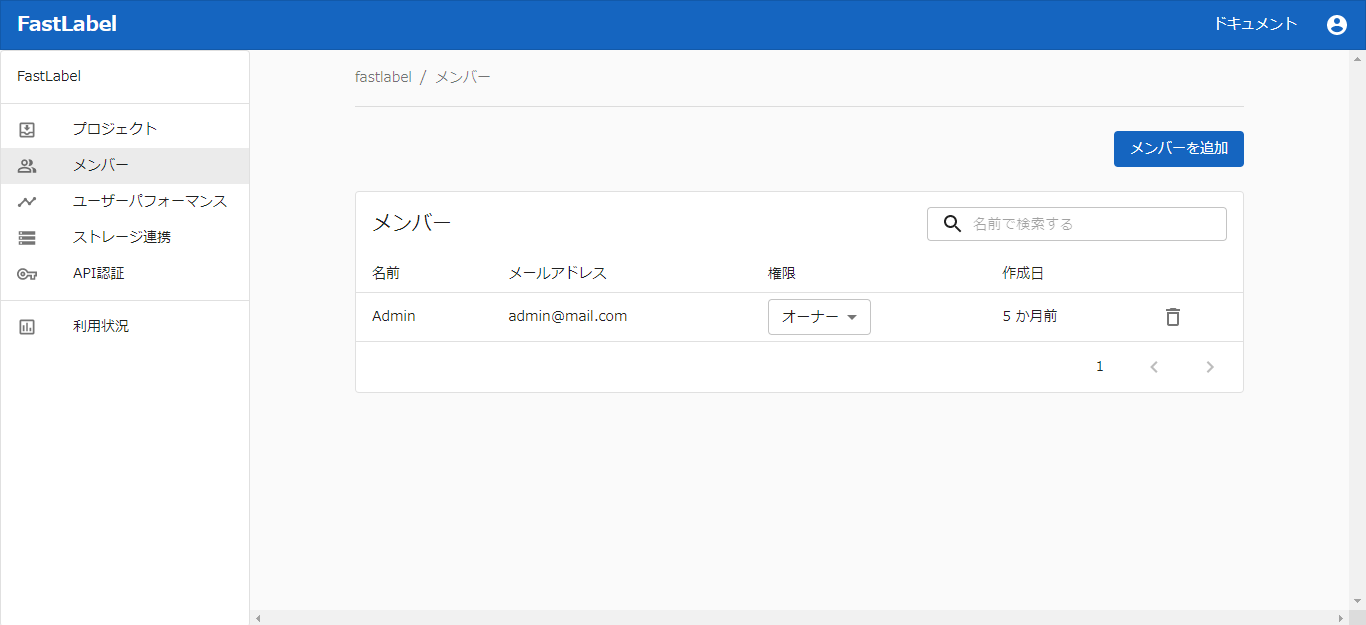Screen dimensions: 1366x625
Task: Click the Admin name cell
Action: [x=394, y=316]
